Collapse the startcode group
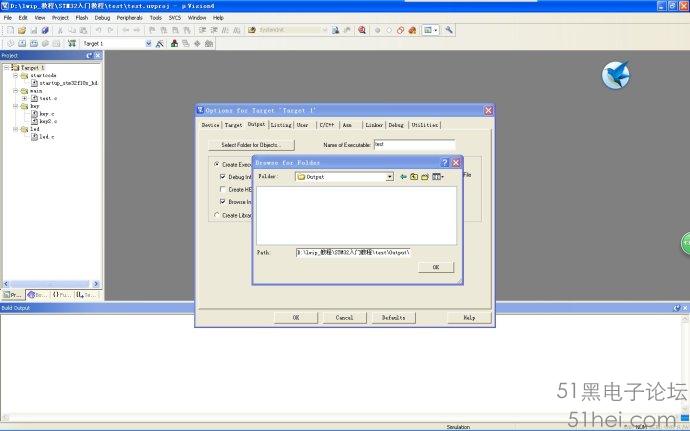The height and width of the screenshot is (431, 690). click(x=15, y=75)
